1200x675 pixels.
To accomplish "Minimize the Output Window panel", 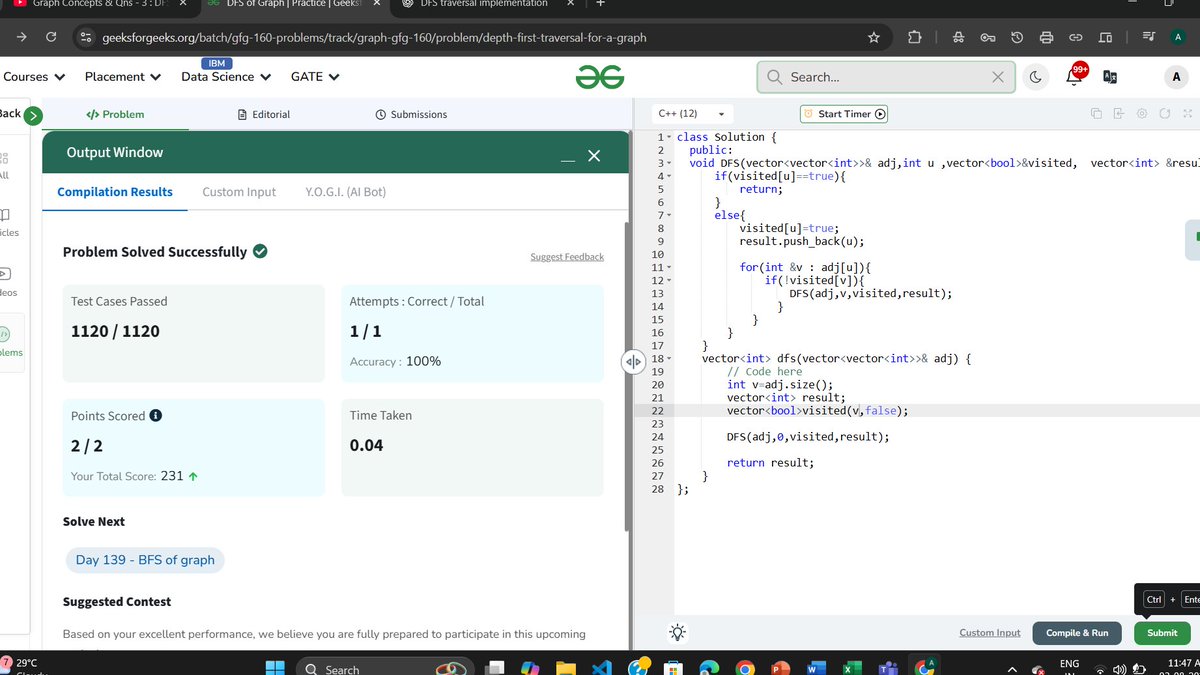I will [x=566, y=159].
